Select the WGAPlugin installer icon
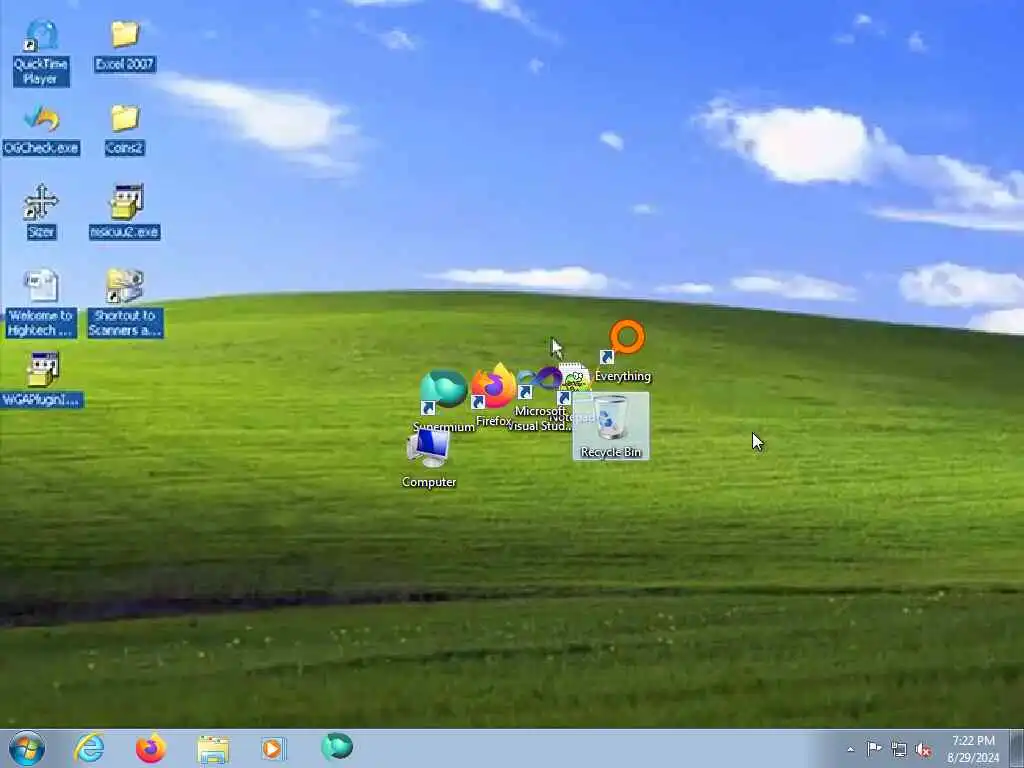 (42, 379)
